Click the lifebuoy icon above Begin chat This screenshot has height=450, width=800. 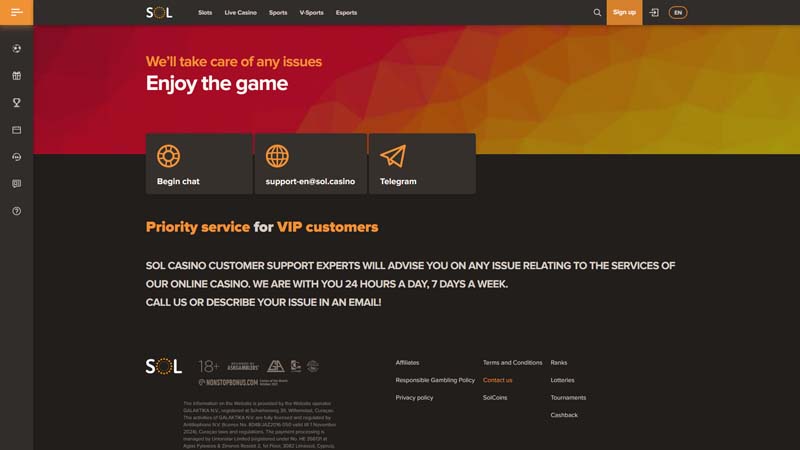(x=168, y=156)
